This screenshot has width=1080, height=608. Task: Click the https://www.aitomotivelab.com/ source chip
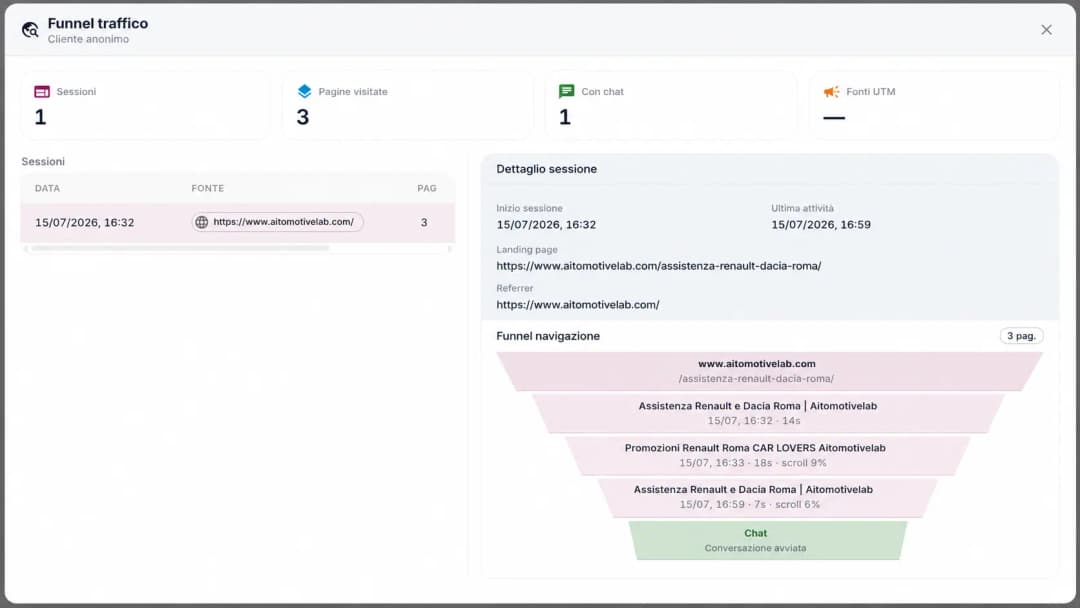pyautogui.click(x=278, y=222)
